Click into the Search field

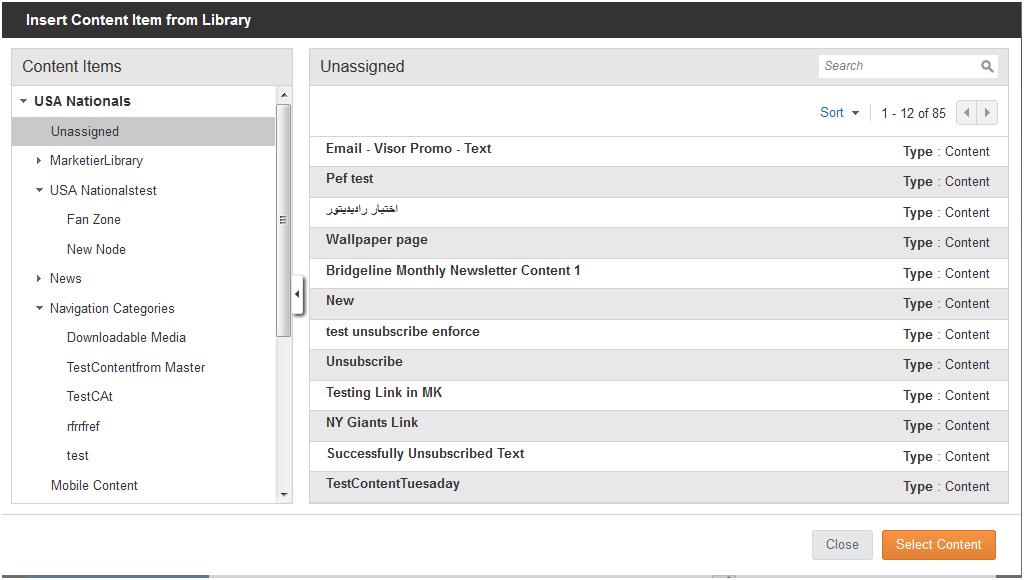pos(898,66)
